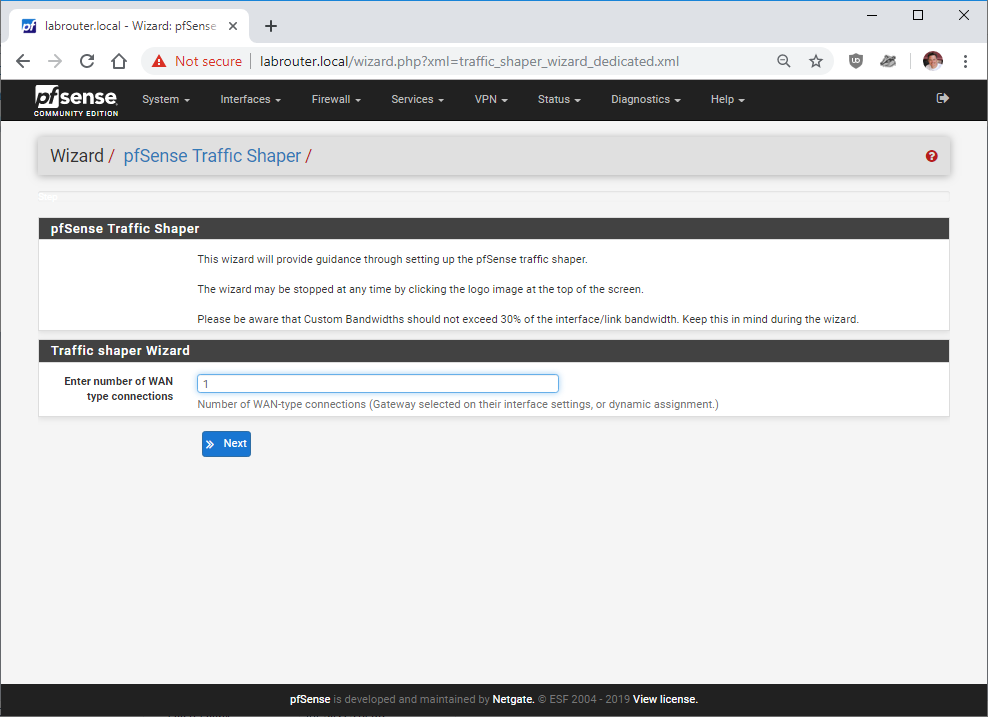Go back with the browser back arrow
Image resolution: width=988 pixels, height=717 pixels.
23,61
